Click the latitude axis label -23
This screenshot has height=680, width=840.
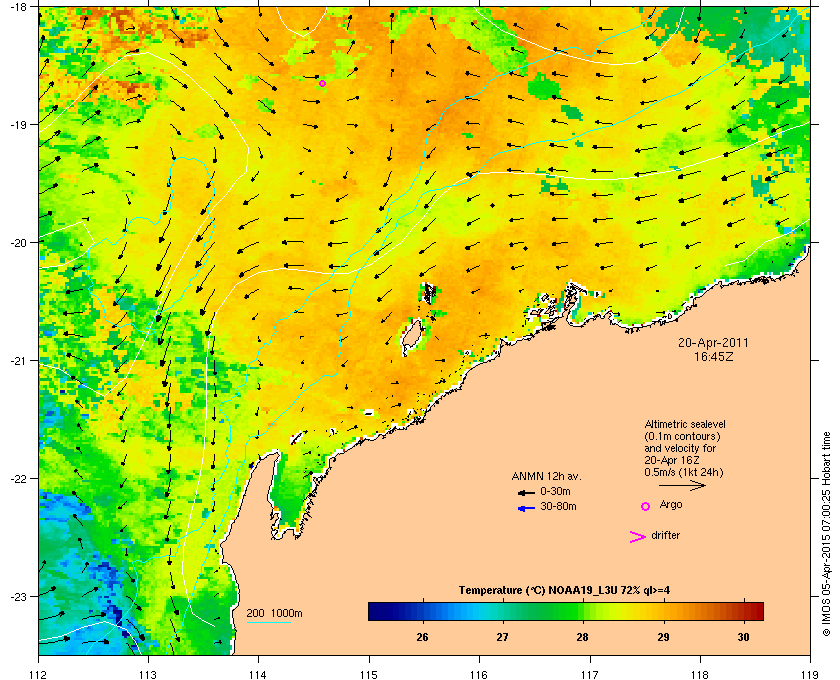pyautogui.click(x=18, y=596)
